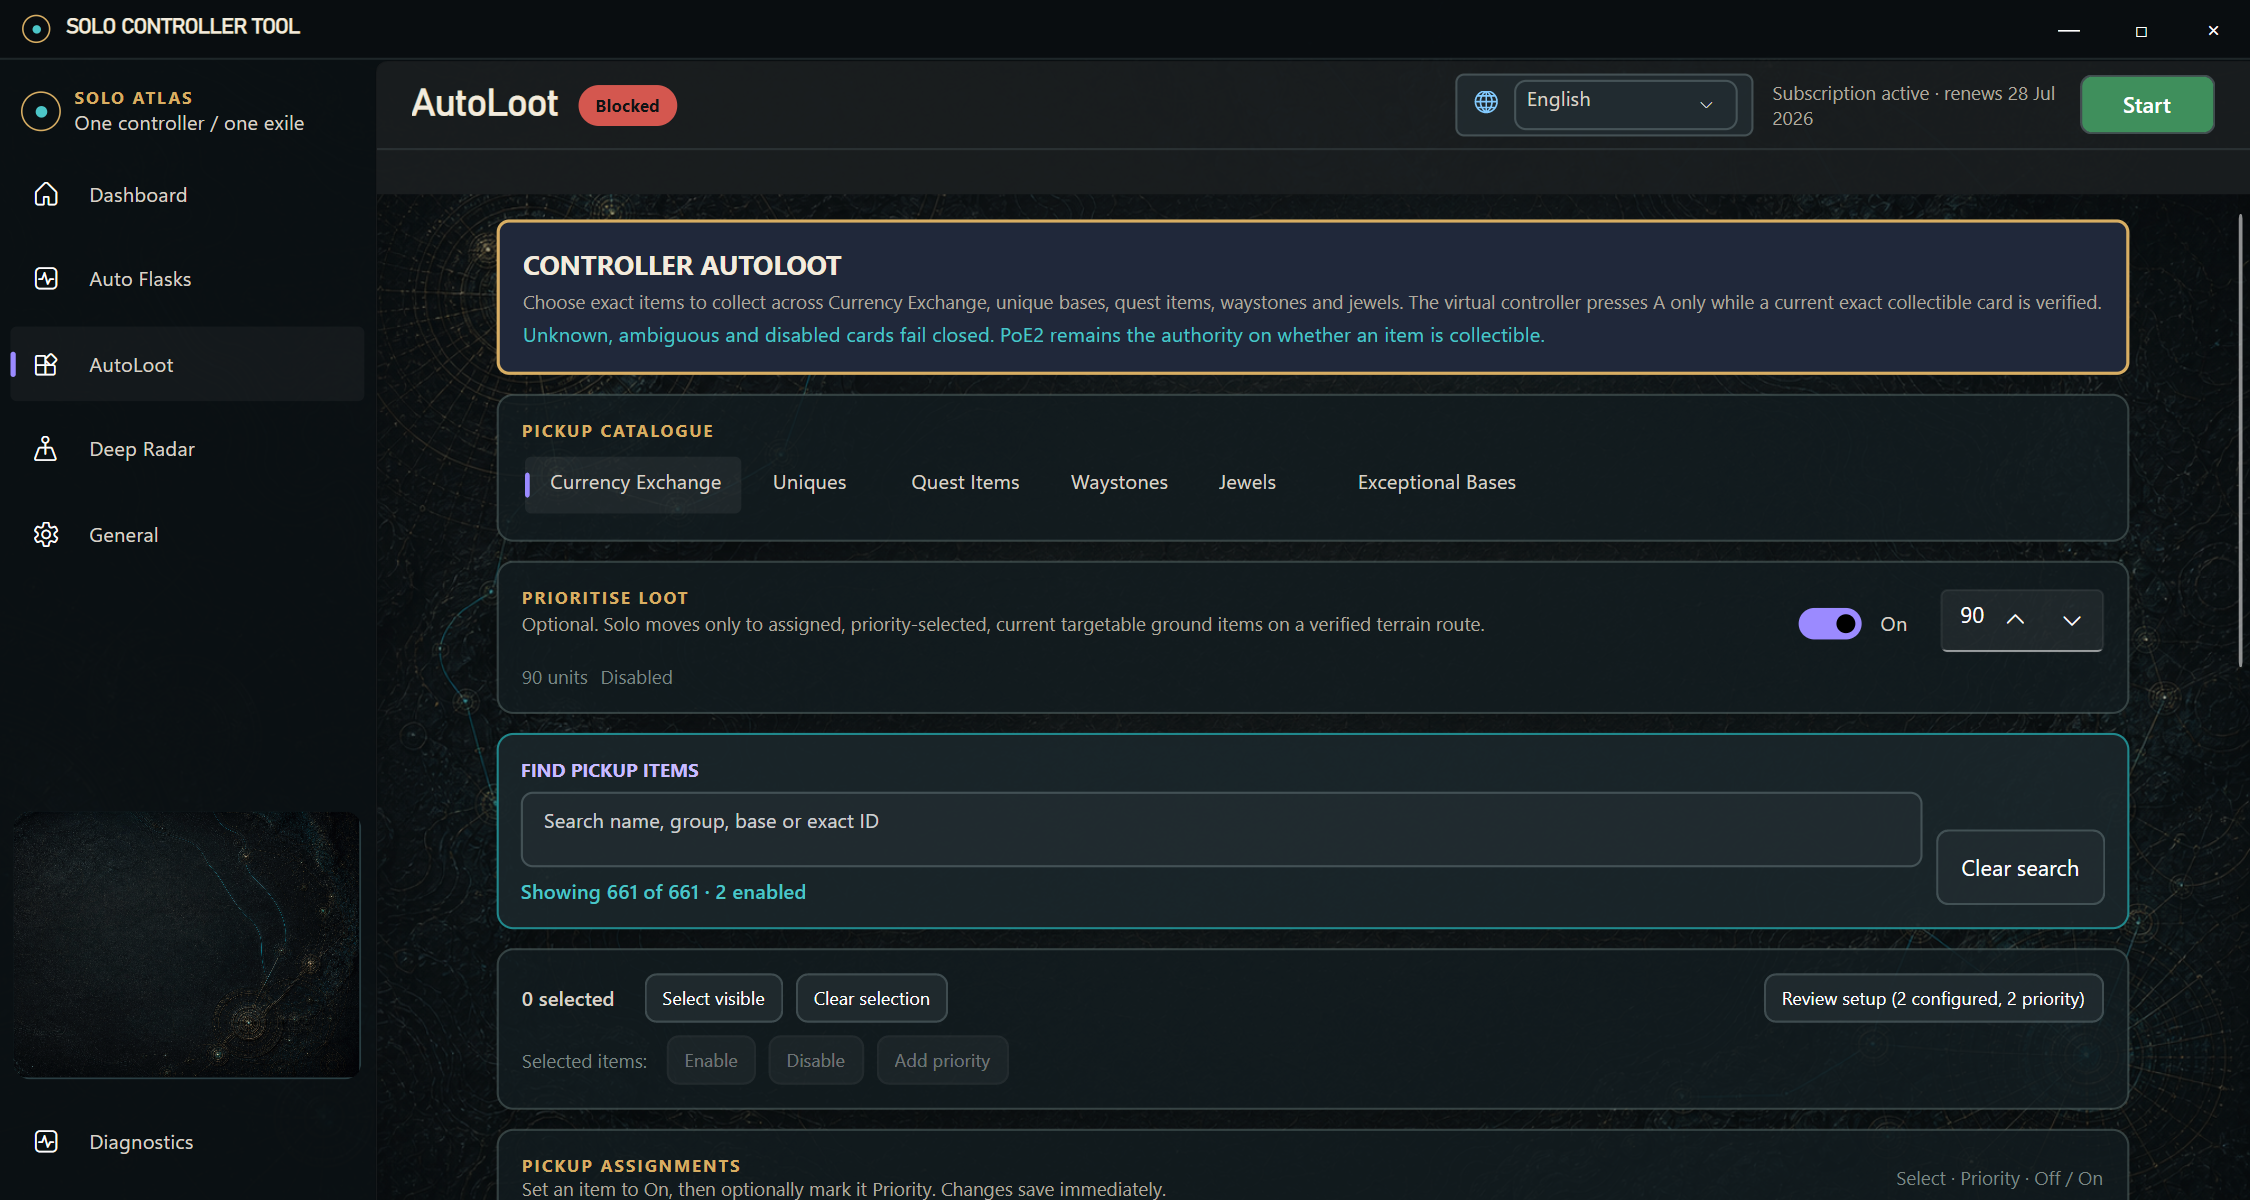Click the subscription active renewal text
Screen dimensions: 2250x1200
[1913, 106]
